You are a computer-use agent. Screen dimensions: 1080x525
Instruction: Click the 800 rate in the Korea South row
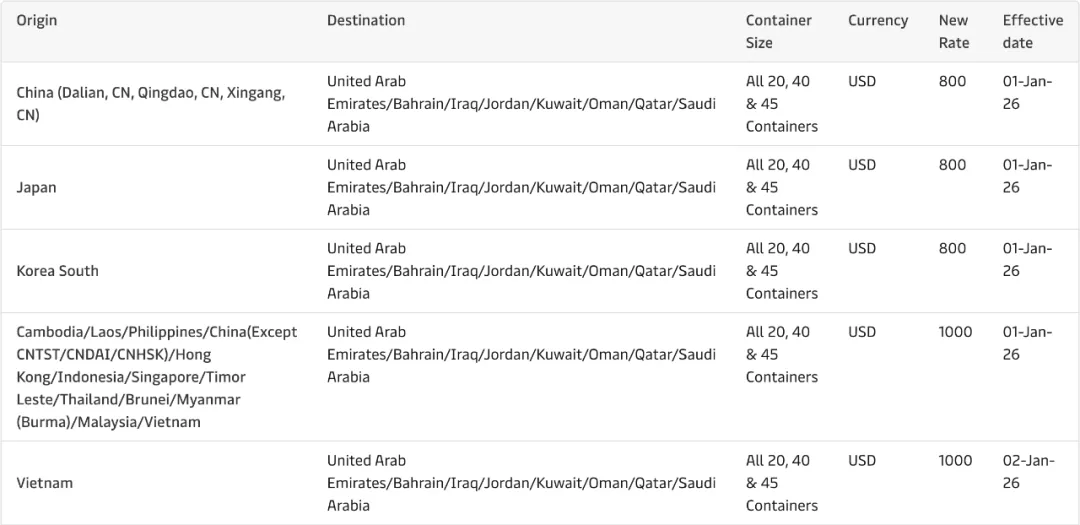952,248
